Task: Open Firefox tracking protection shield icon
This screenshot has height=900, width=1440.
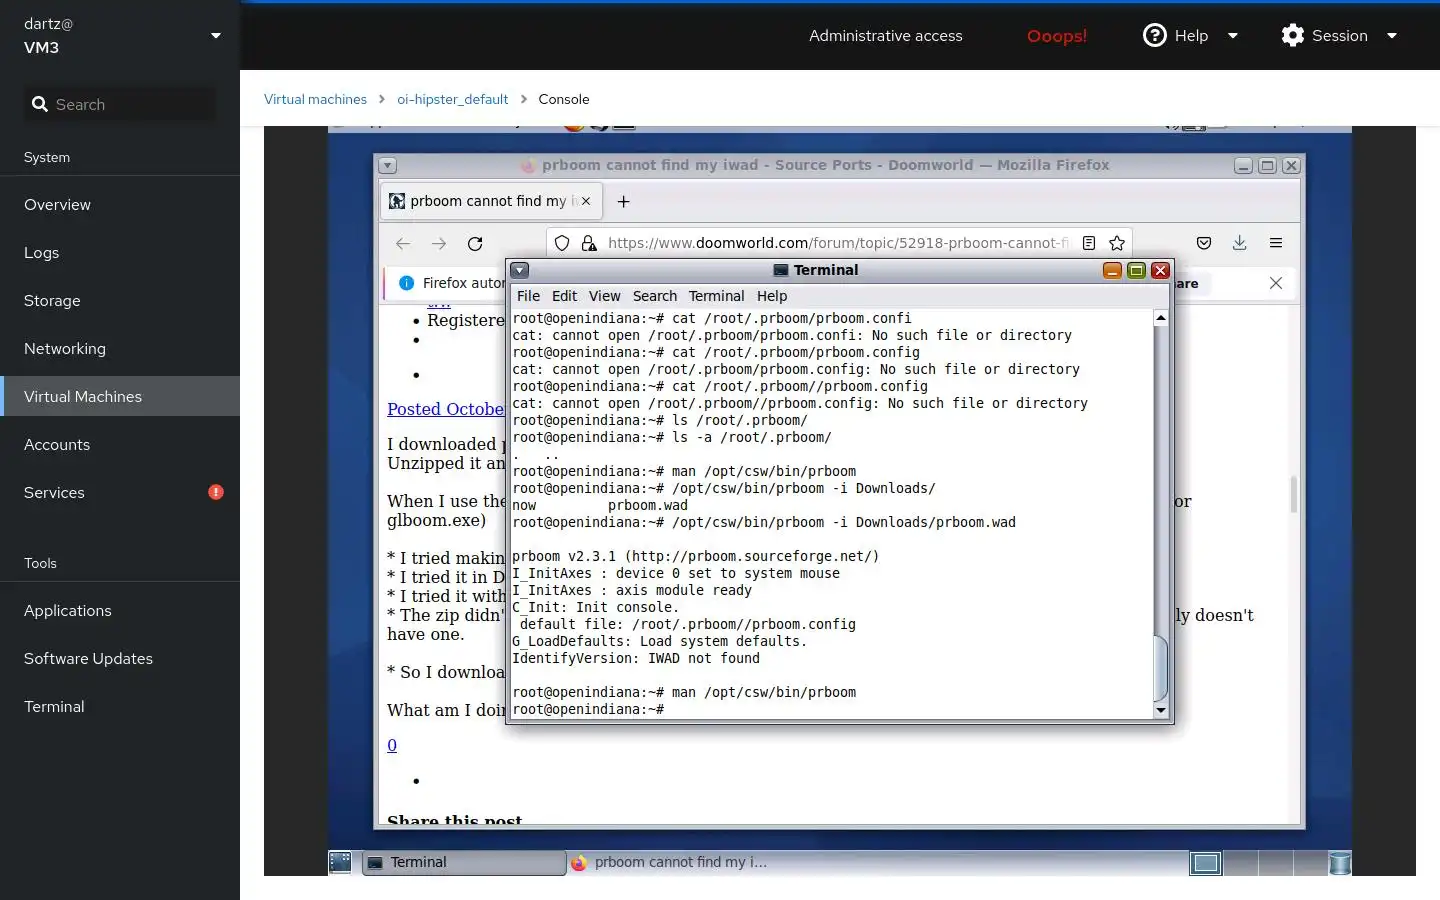Action: pos(562,243)
